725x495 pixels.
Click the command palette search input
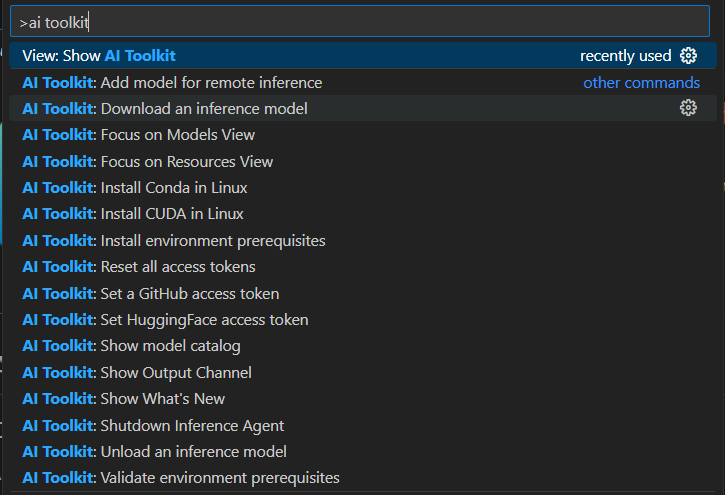click(360, 22)
